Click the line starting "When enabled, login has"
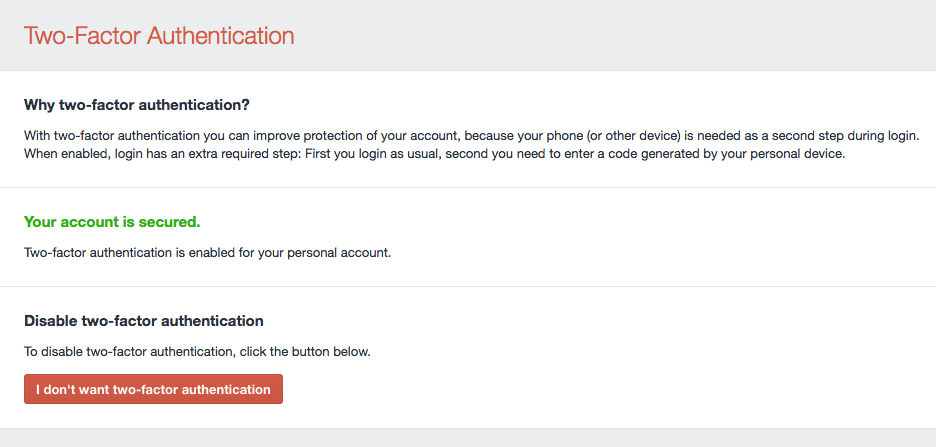This screenshot has height=447, width=936. [x=435, y=154]
